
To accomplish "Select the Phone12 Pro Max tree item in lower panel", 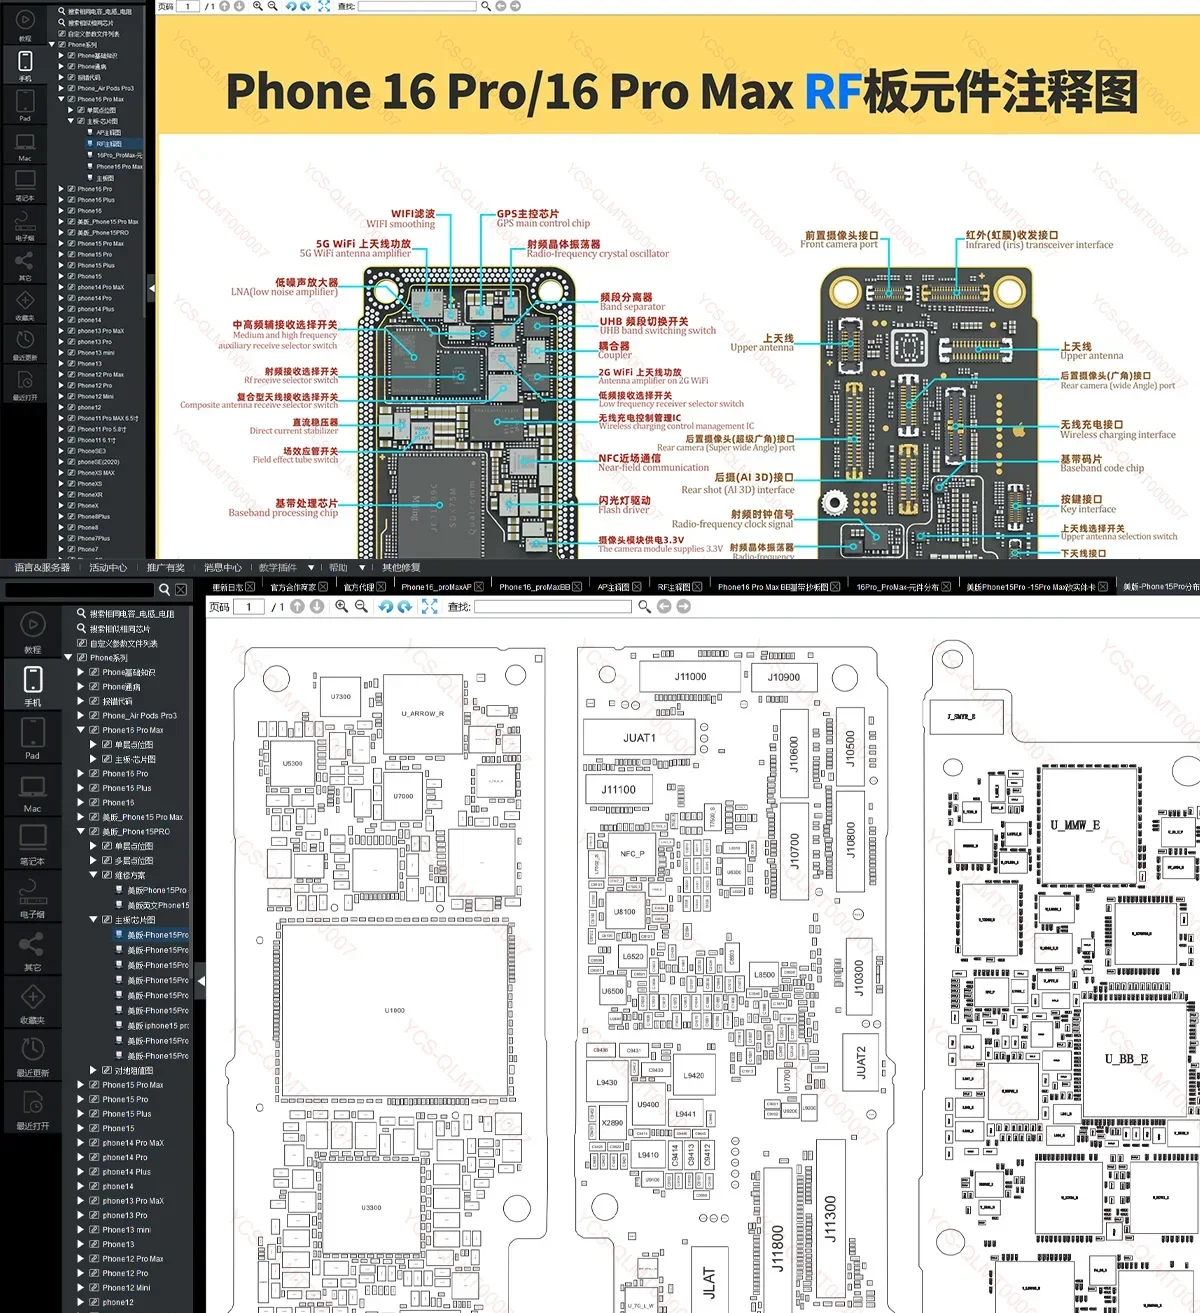I will point(133,1259).
